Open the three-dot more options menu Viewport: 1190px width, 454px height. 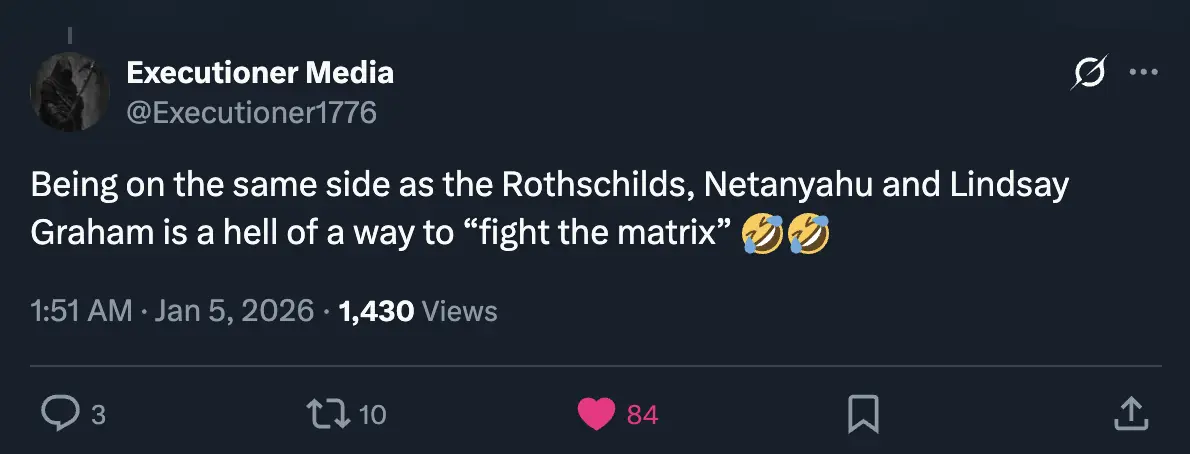(1143, 72)
